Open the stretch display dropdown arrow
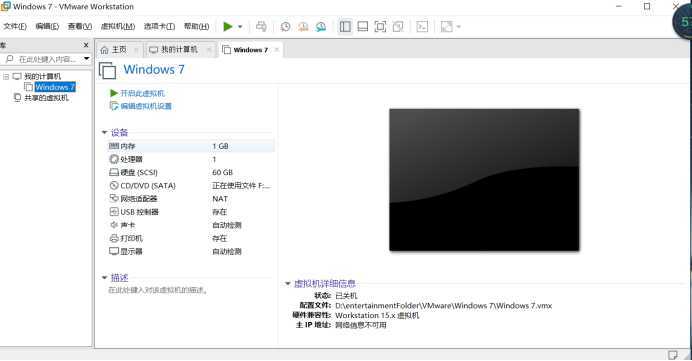Viewport: 692px width, 361px height. click(459, 27)
